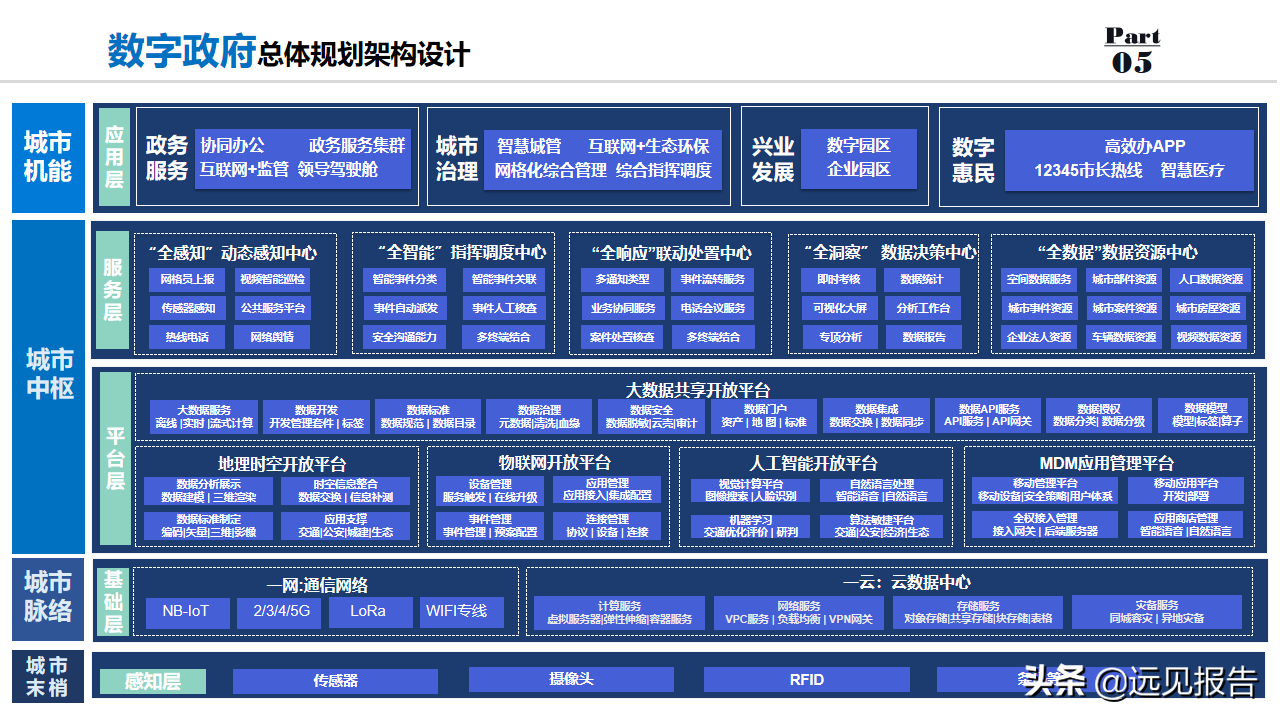The height and width of the screenshot is (720, 1280).
Task: Select the 城市末梢 side label
Action: coord(48,677)
